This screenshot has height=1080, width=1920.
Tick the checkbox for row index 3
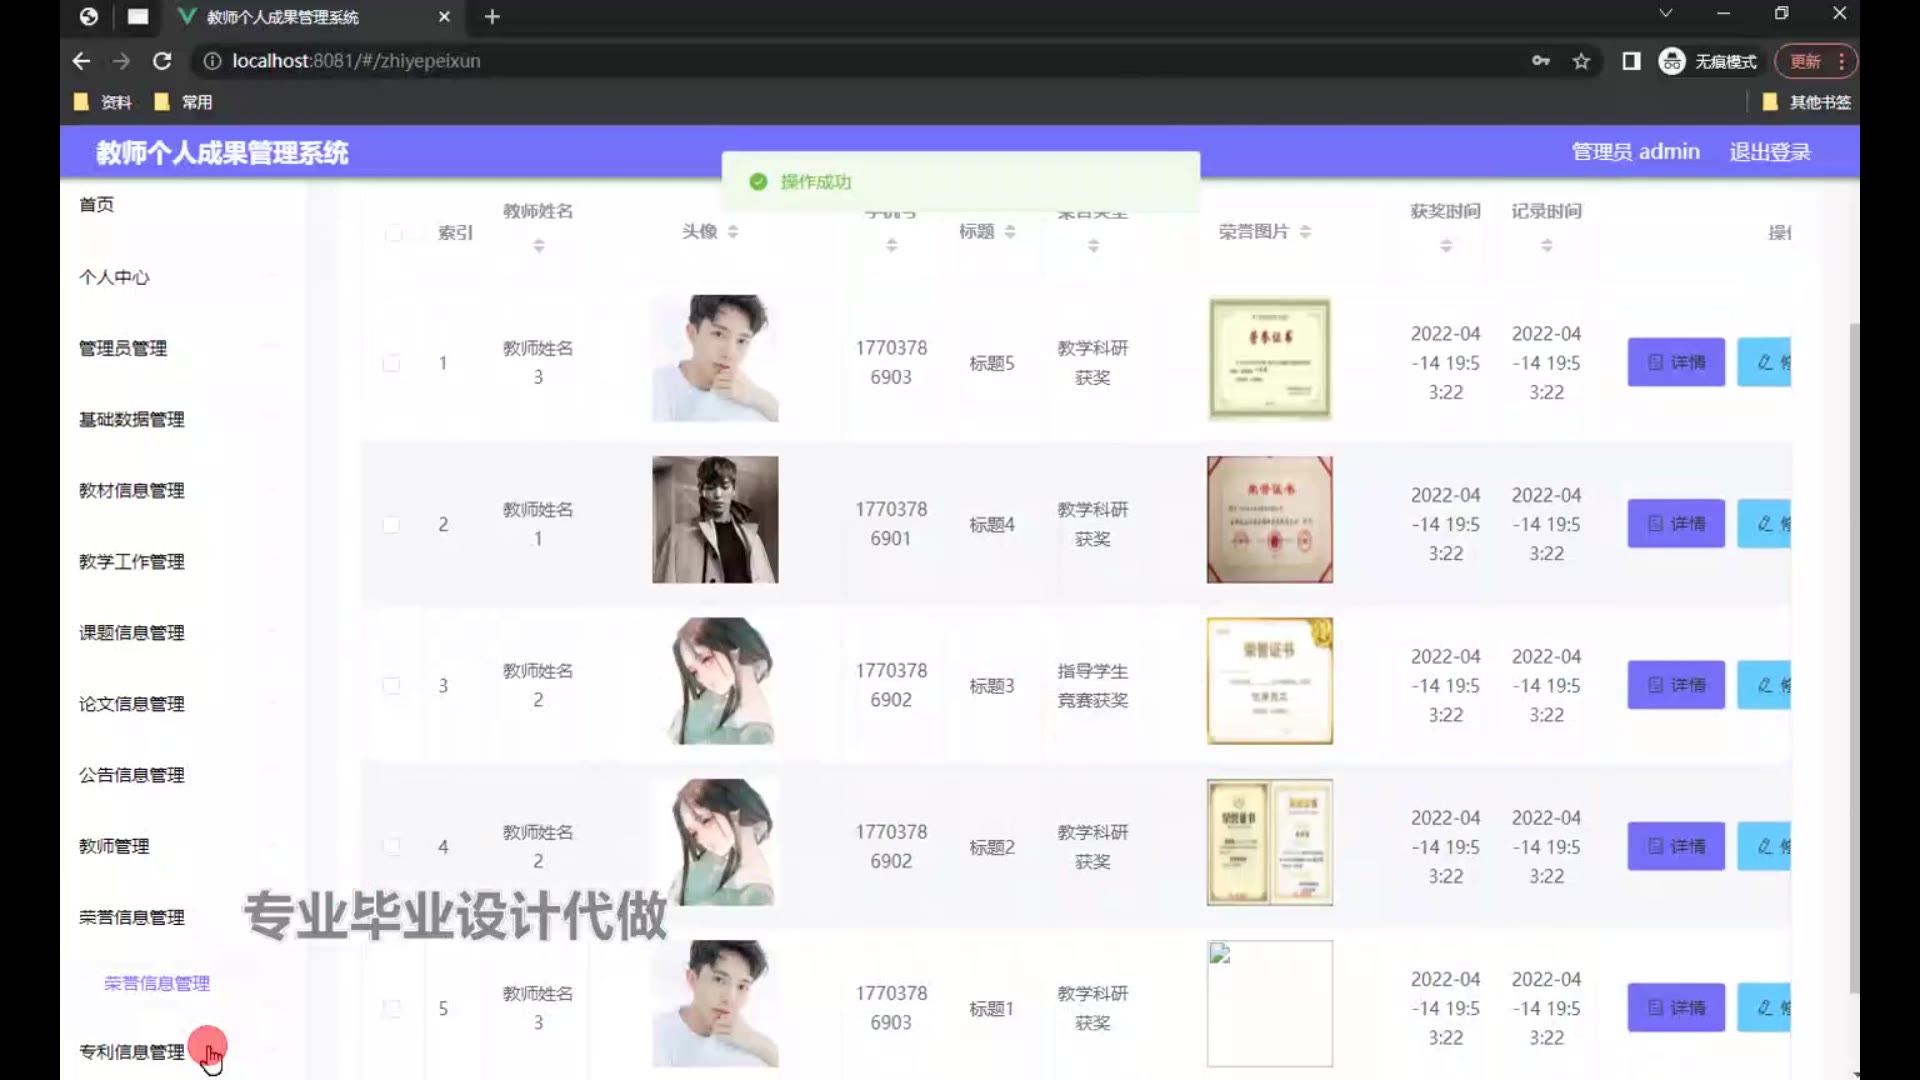tap(392, 686)
